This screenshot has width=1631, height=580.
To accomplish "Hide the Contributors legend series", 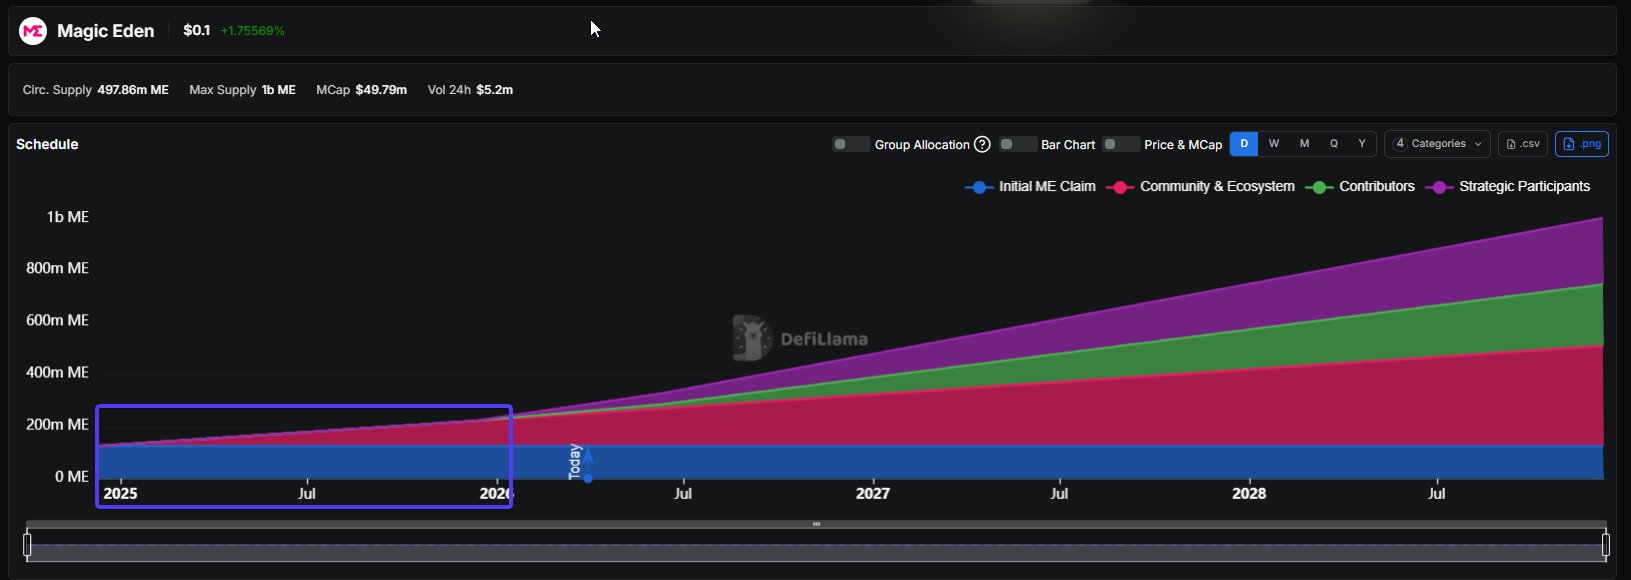I will pos(1360,187).
